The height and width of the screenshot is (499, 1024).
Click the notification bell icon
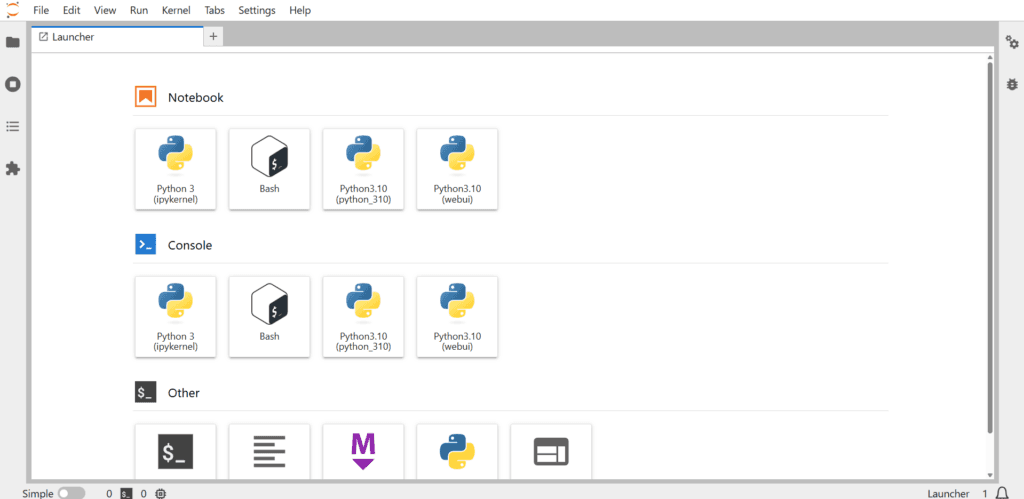coord(1002,493)
